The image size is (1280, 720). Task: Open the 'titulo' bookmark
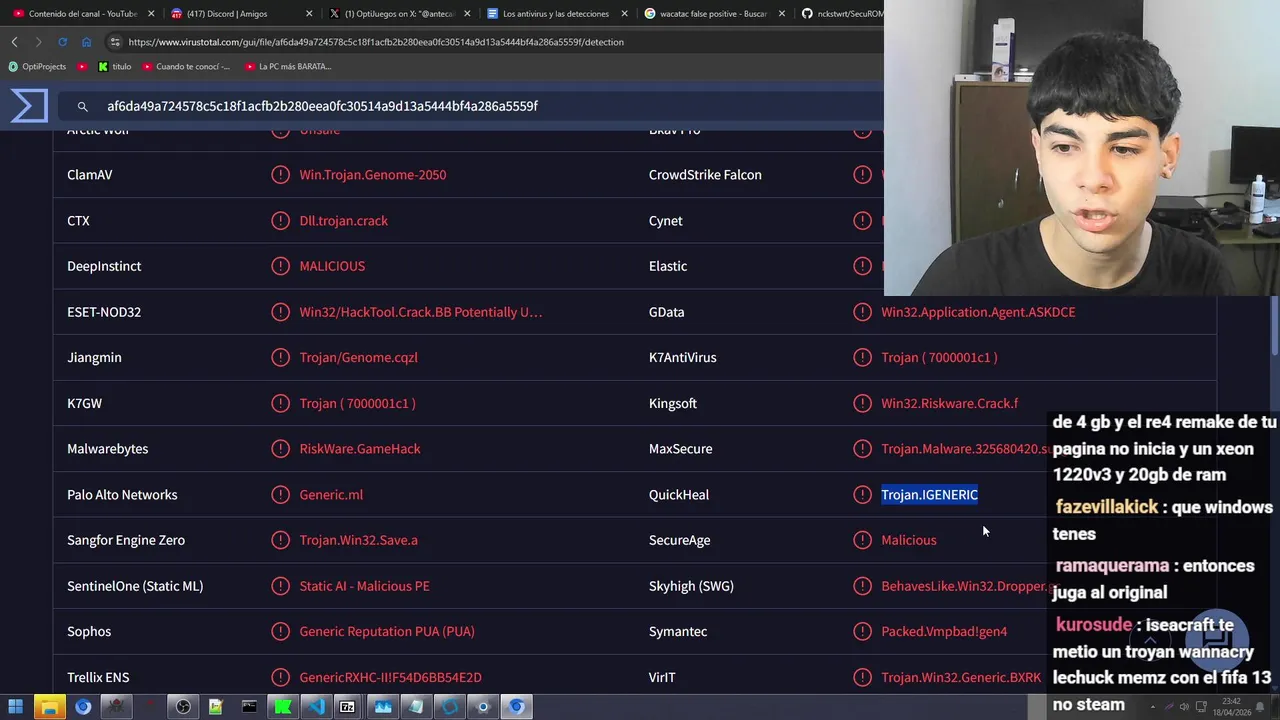(115, 67)
